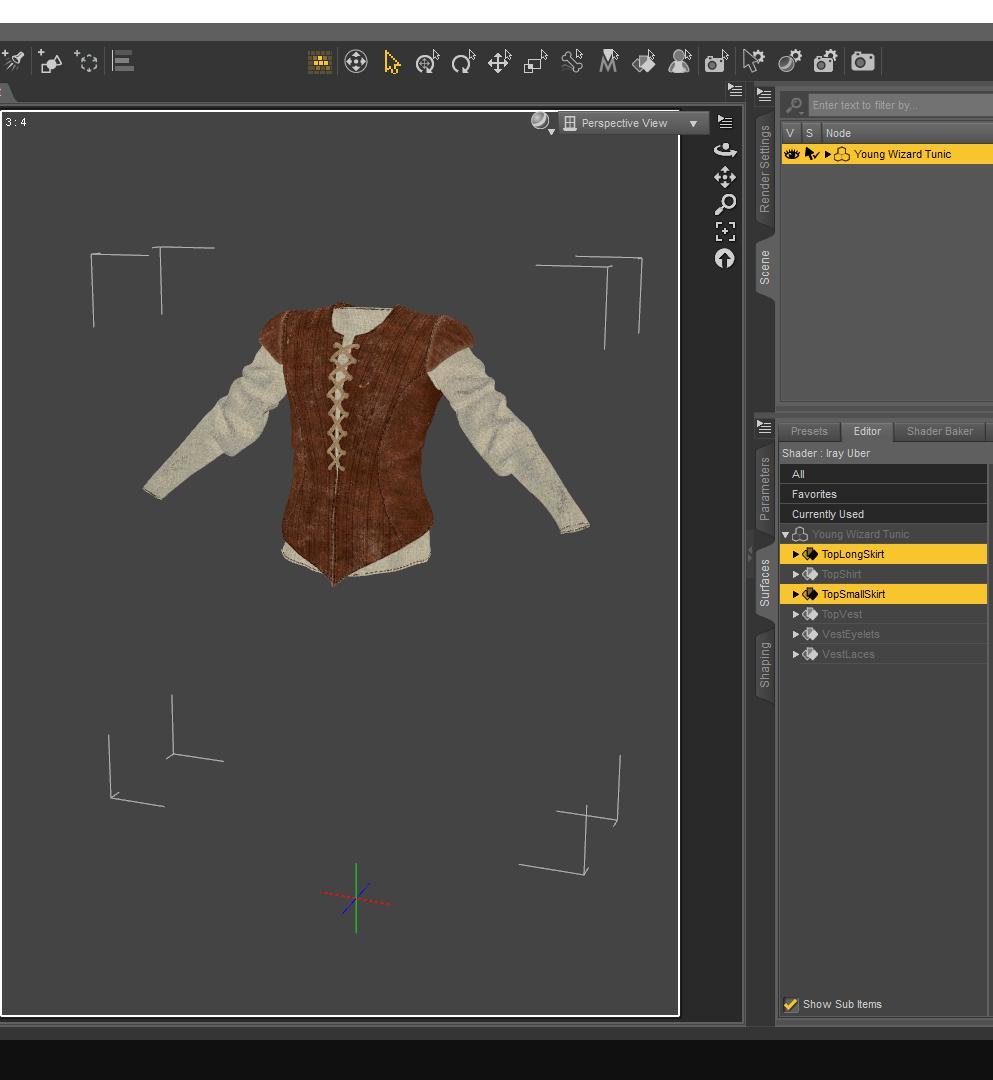Select the VestLaces surface row
This screenshot has width=993, height=1080.
pos(884,654)
